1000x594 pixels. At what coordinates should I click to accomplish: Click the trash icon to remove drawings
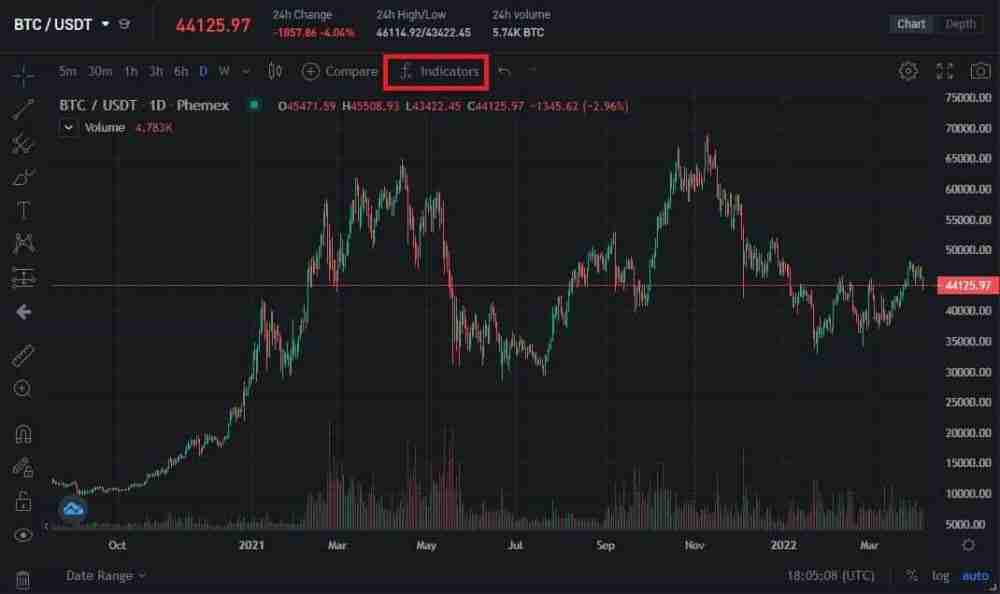[23, 578]
